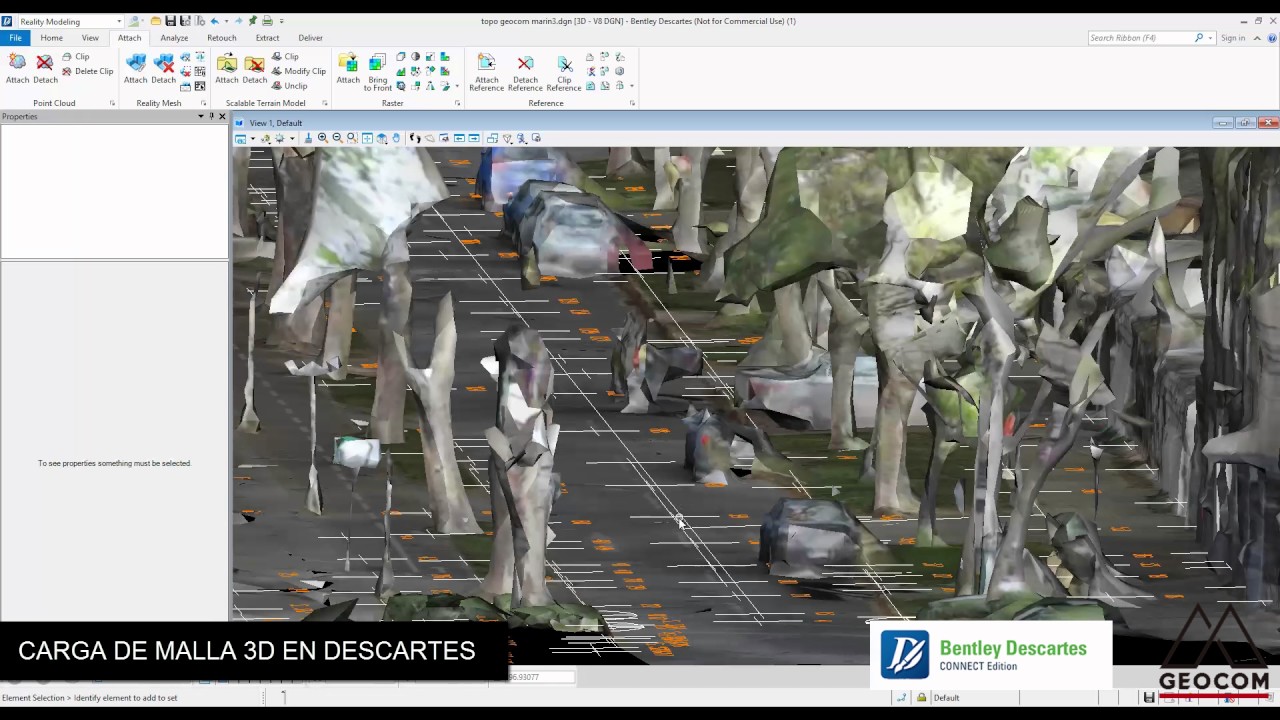Image resolution: width=1280 pixels, height=720 pixels.
Task: Open folder icon in quick access toolbar
Action: (155, 21)
